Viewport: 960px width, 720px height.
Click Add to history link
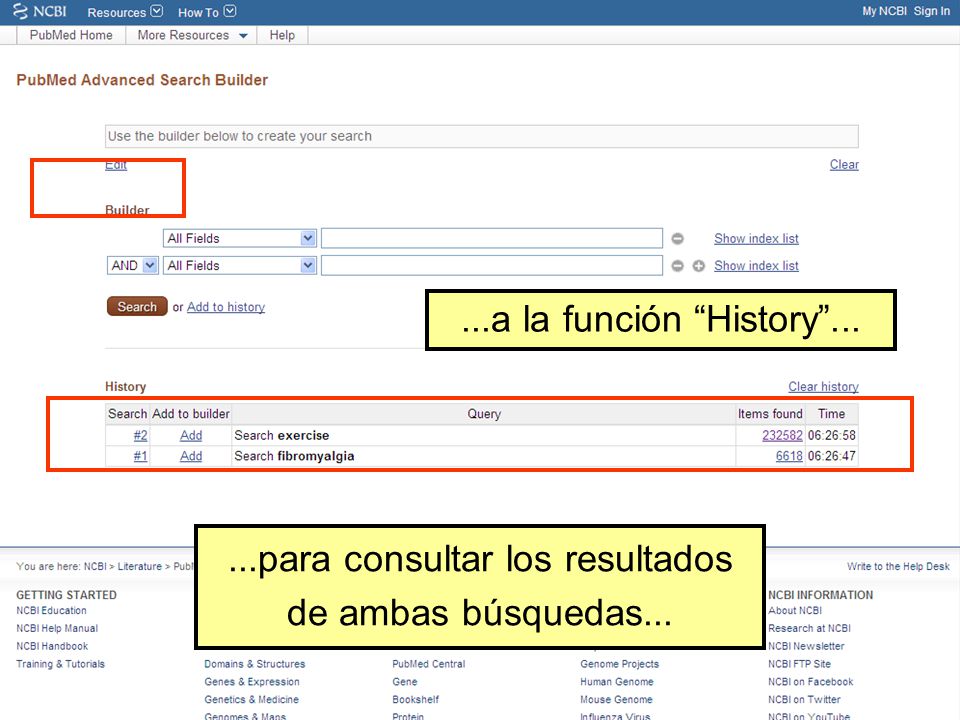pos(226,307)
